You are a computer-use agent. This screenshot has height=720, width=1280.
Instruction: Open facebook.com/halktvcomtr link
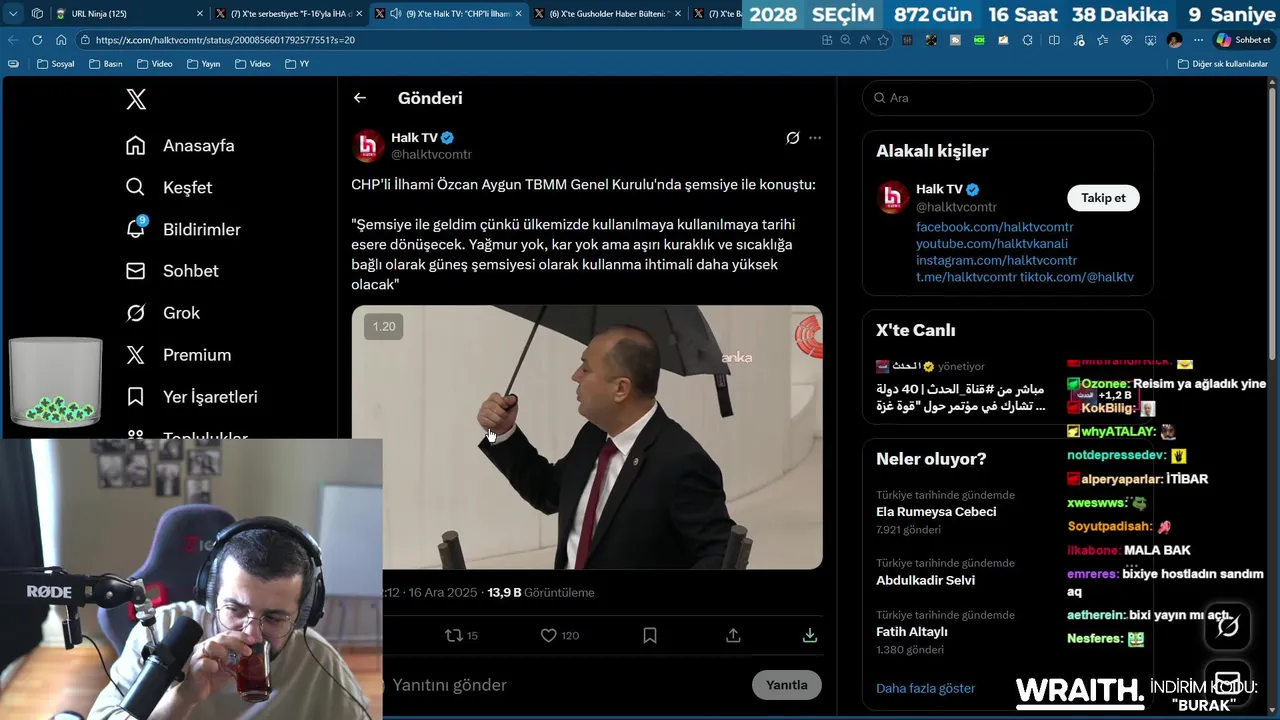coord(995,227)
